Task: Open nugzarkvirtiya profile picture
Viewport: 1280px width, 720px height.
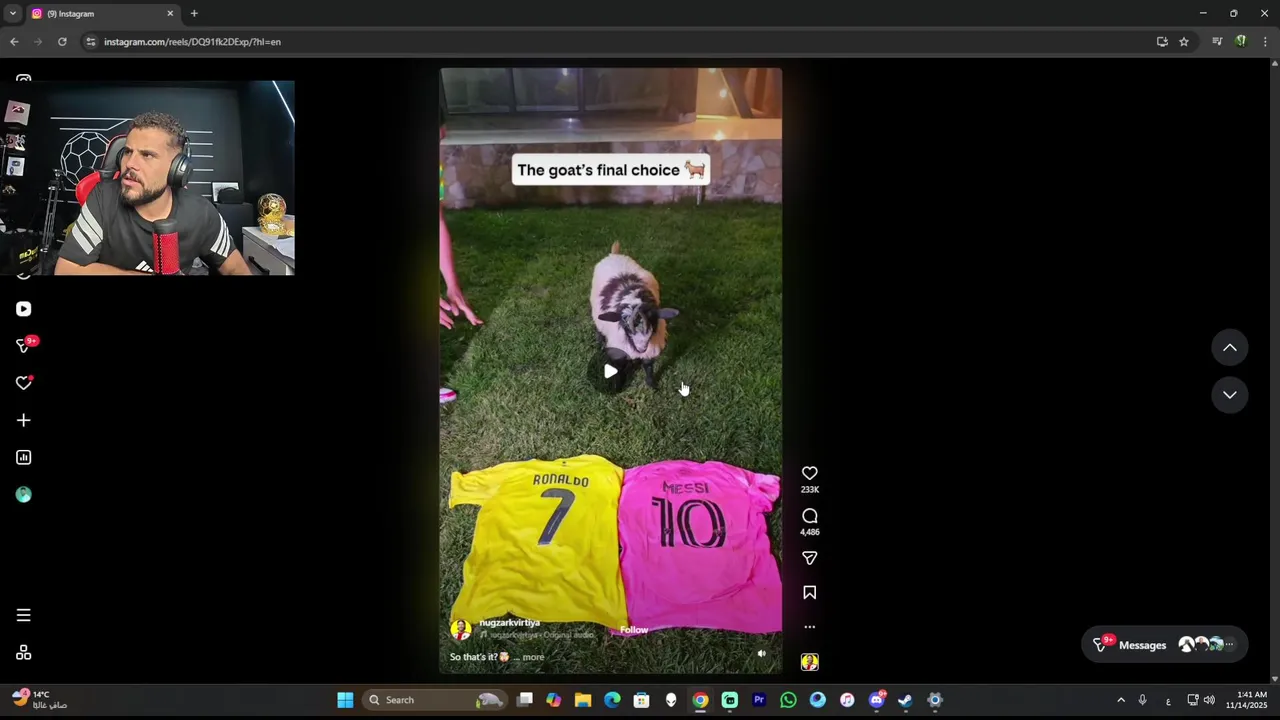Action: click(461, 629)
